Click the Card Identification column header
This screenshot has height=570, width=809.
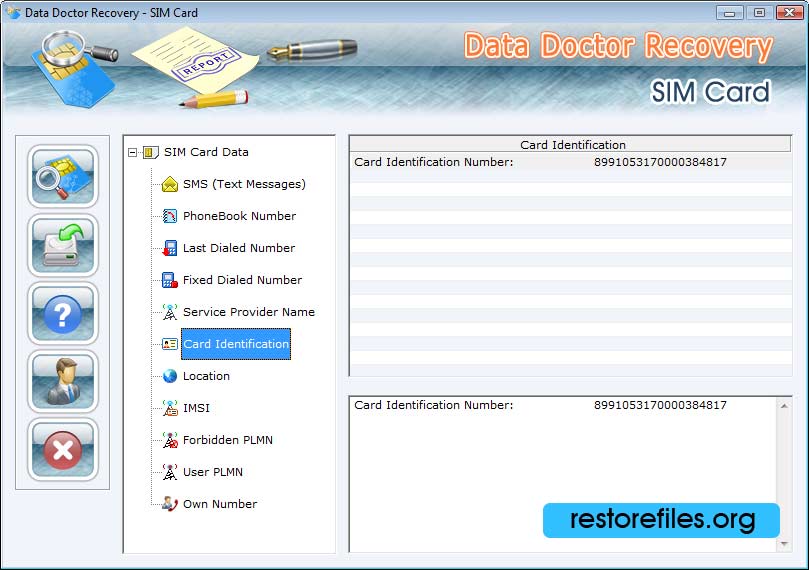571,144
